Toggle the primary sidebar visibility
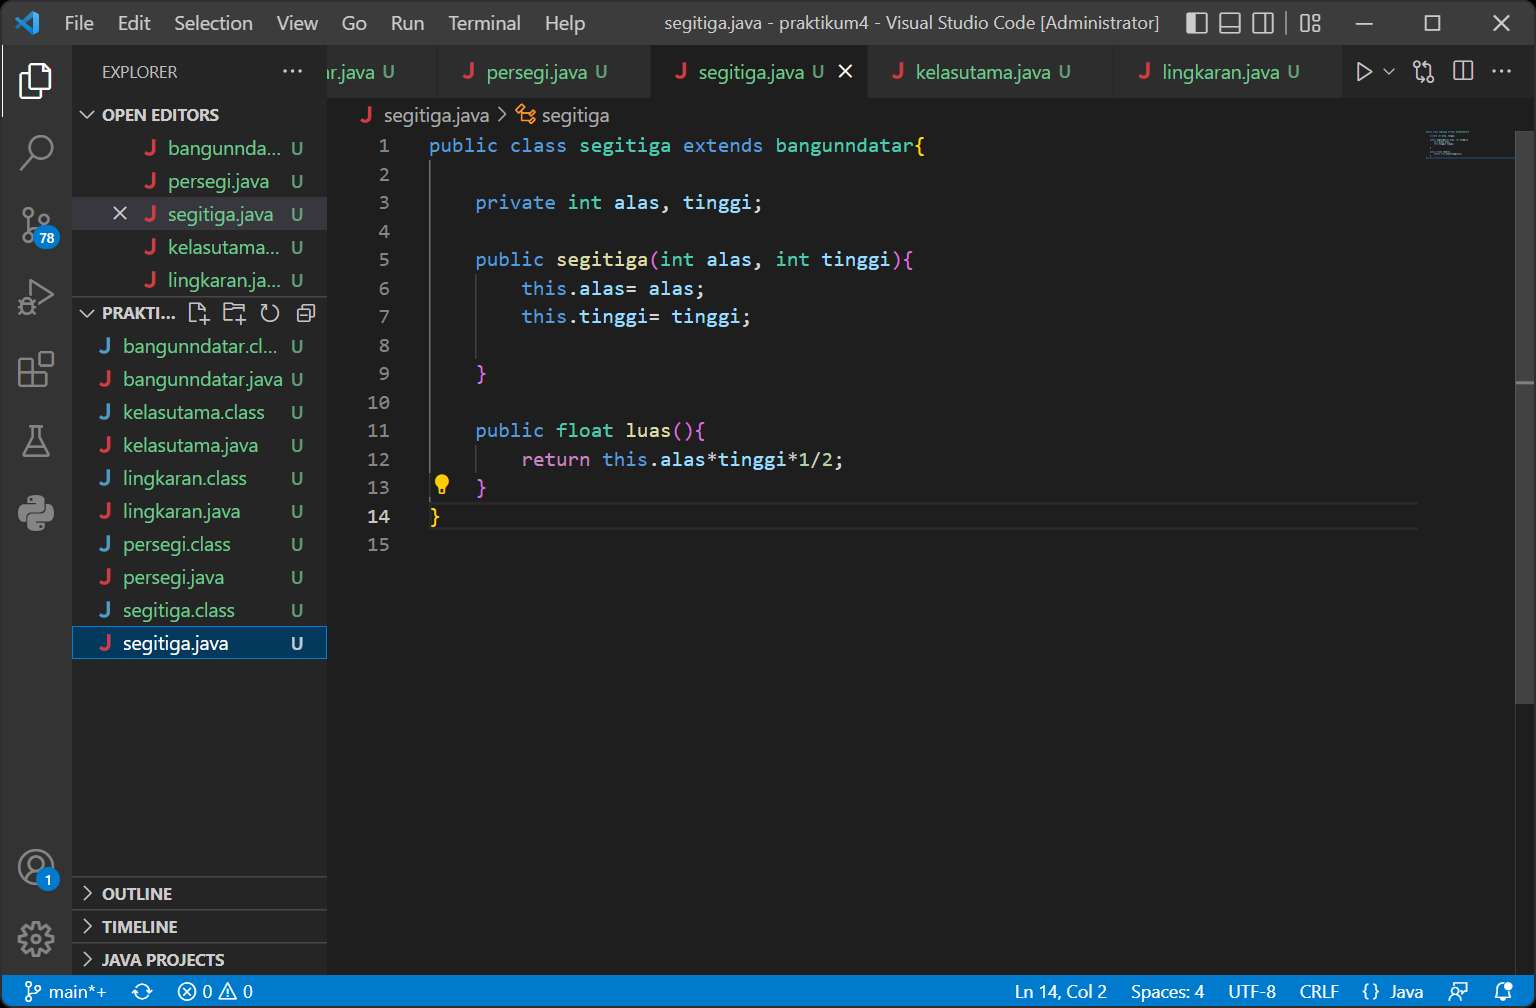1536x1008 pixels. [1196, 22]
